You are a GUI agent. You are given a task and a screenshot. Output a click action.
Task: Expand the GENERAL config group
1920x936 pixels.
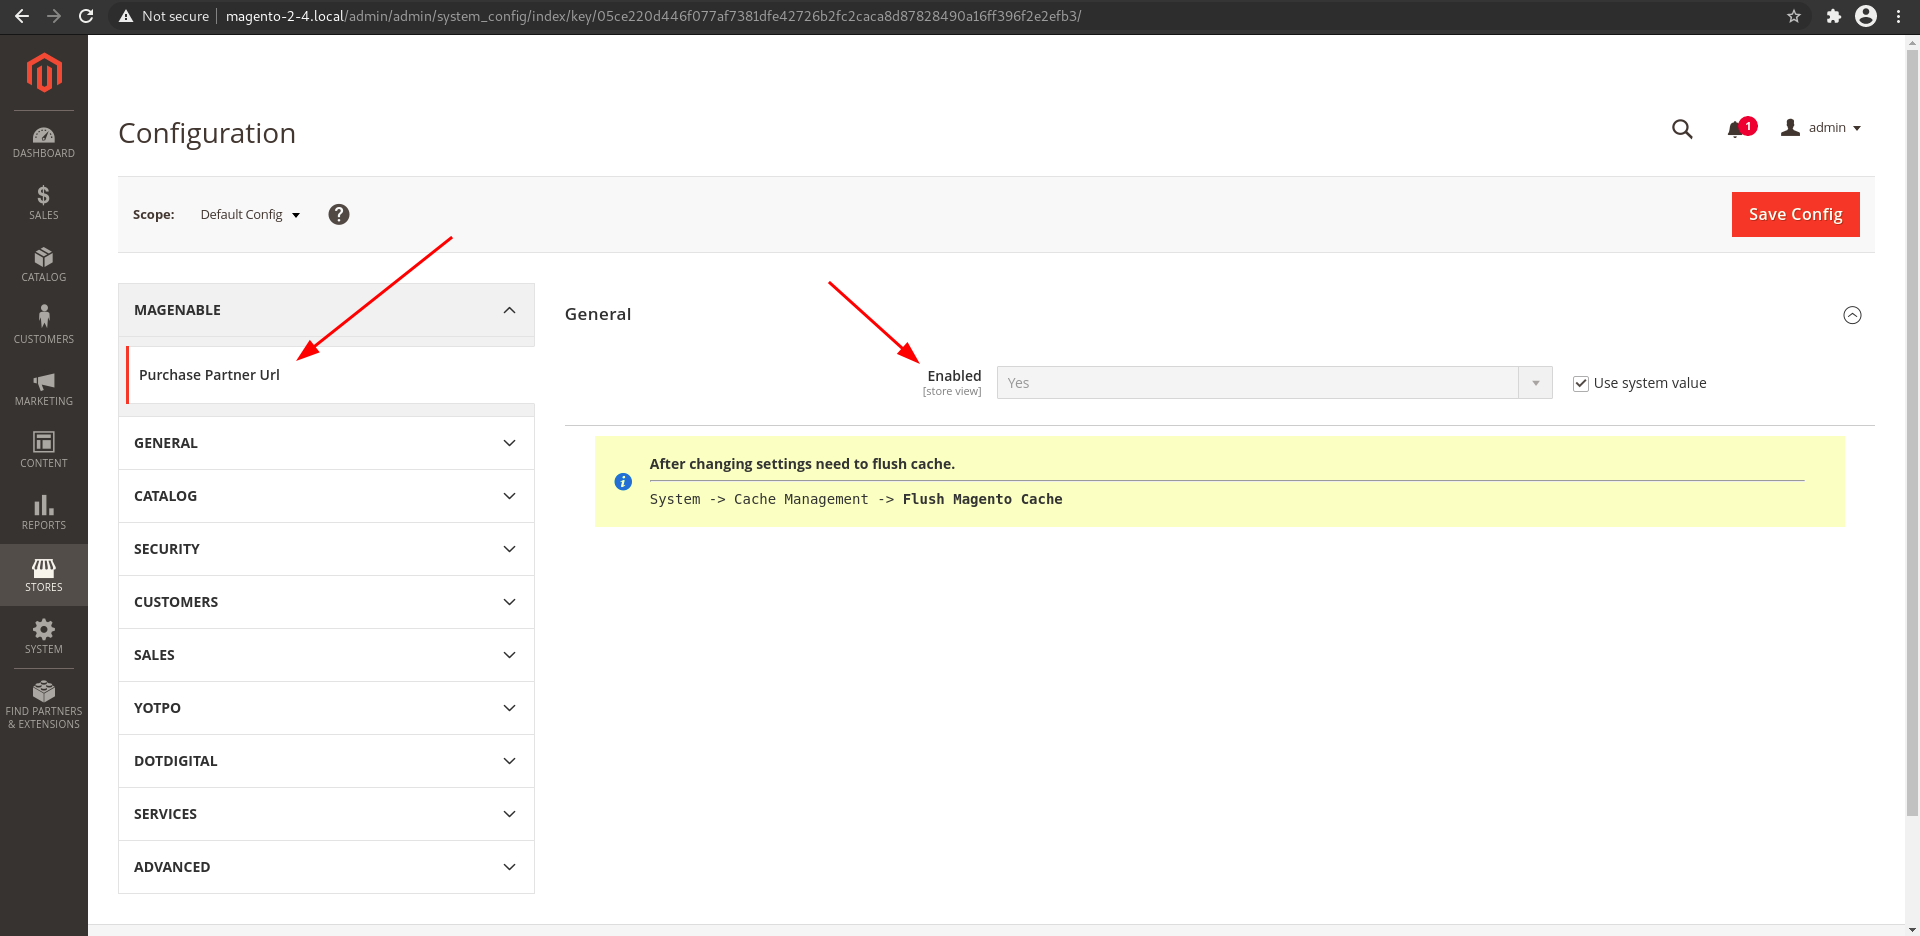point(326,443)
